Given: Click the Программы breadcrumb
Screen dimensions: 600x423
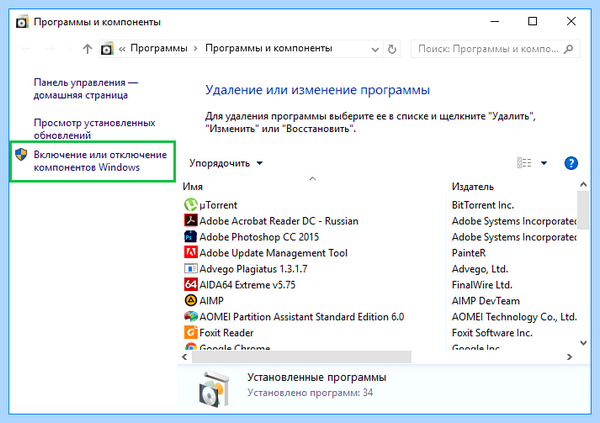Looking at the screenshot, I should click(159, 49).
